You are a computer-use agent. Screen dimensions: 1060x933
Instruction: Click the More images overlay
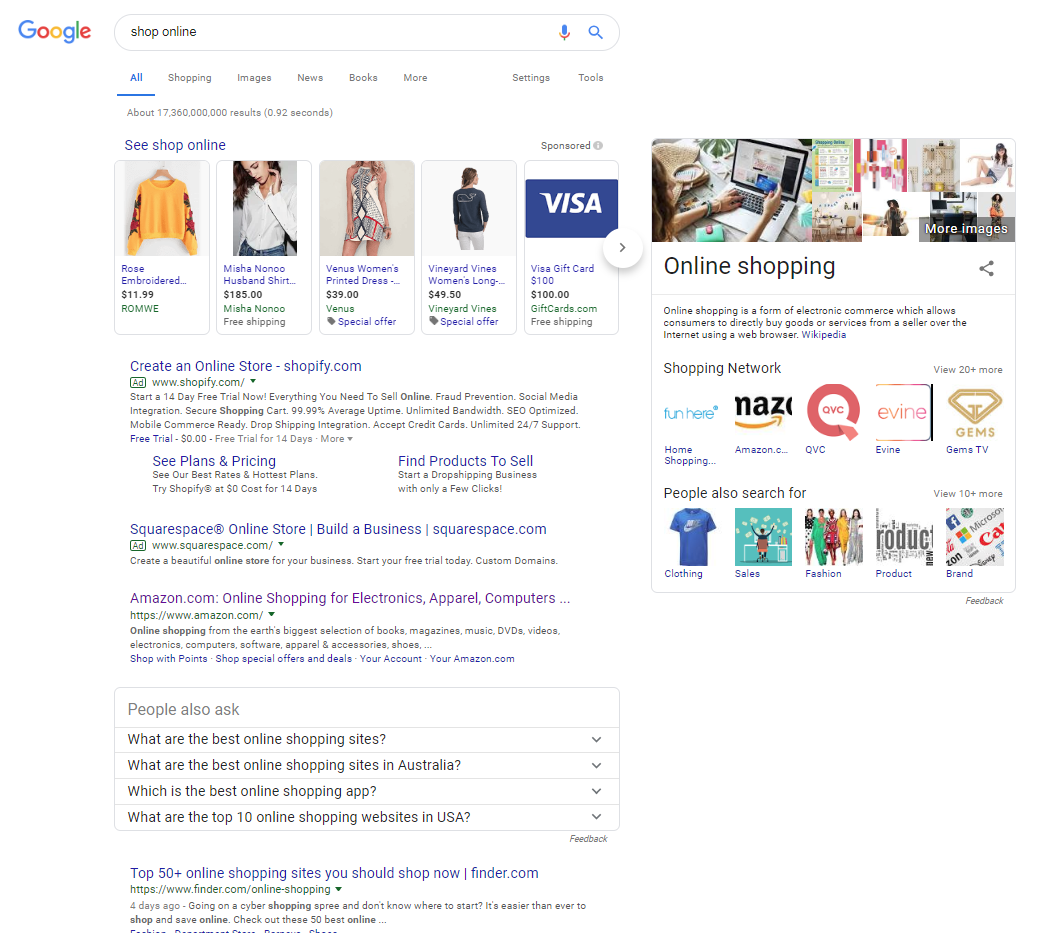point(966,229)
